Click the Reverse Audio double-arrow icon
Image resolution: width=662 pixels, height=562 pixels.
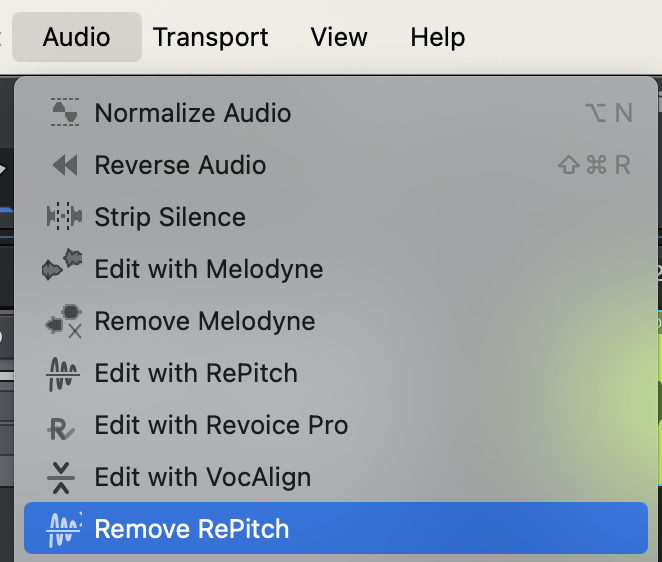[x=64, y=165]
